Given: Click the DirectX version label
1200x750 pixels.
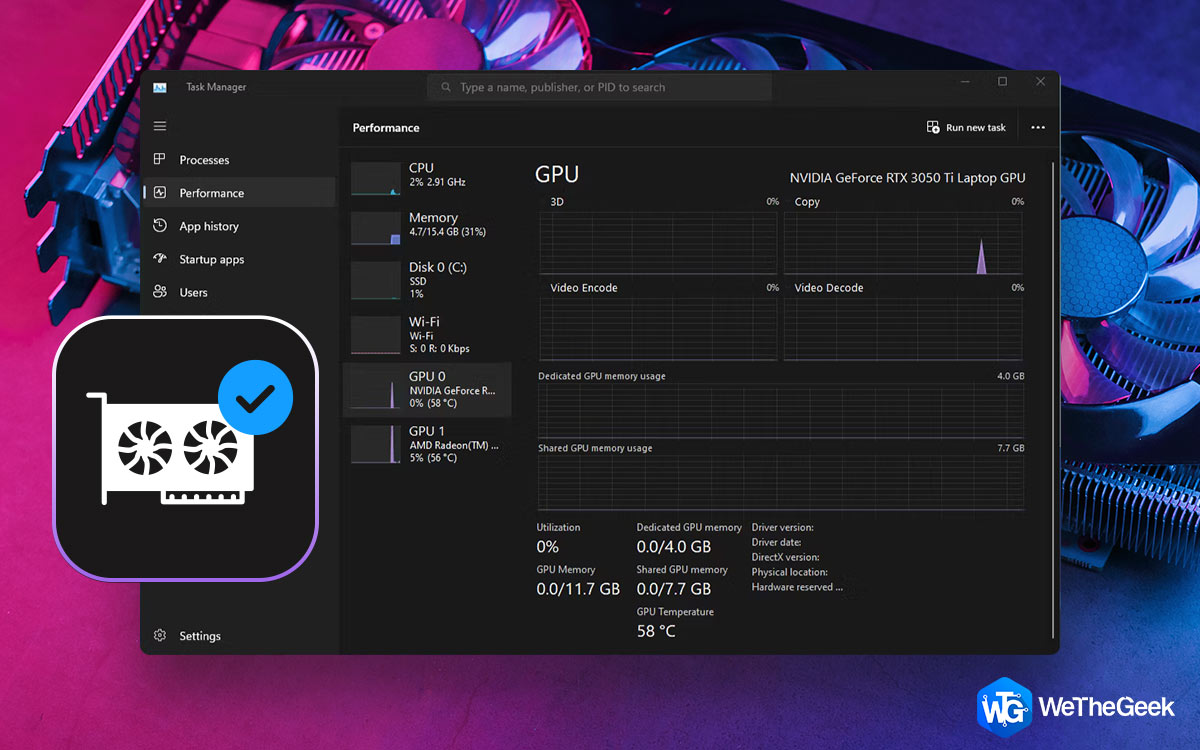Looking at the screenshot, I should click(x=786, y=557).
